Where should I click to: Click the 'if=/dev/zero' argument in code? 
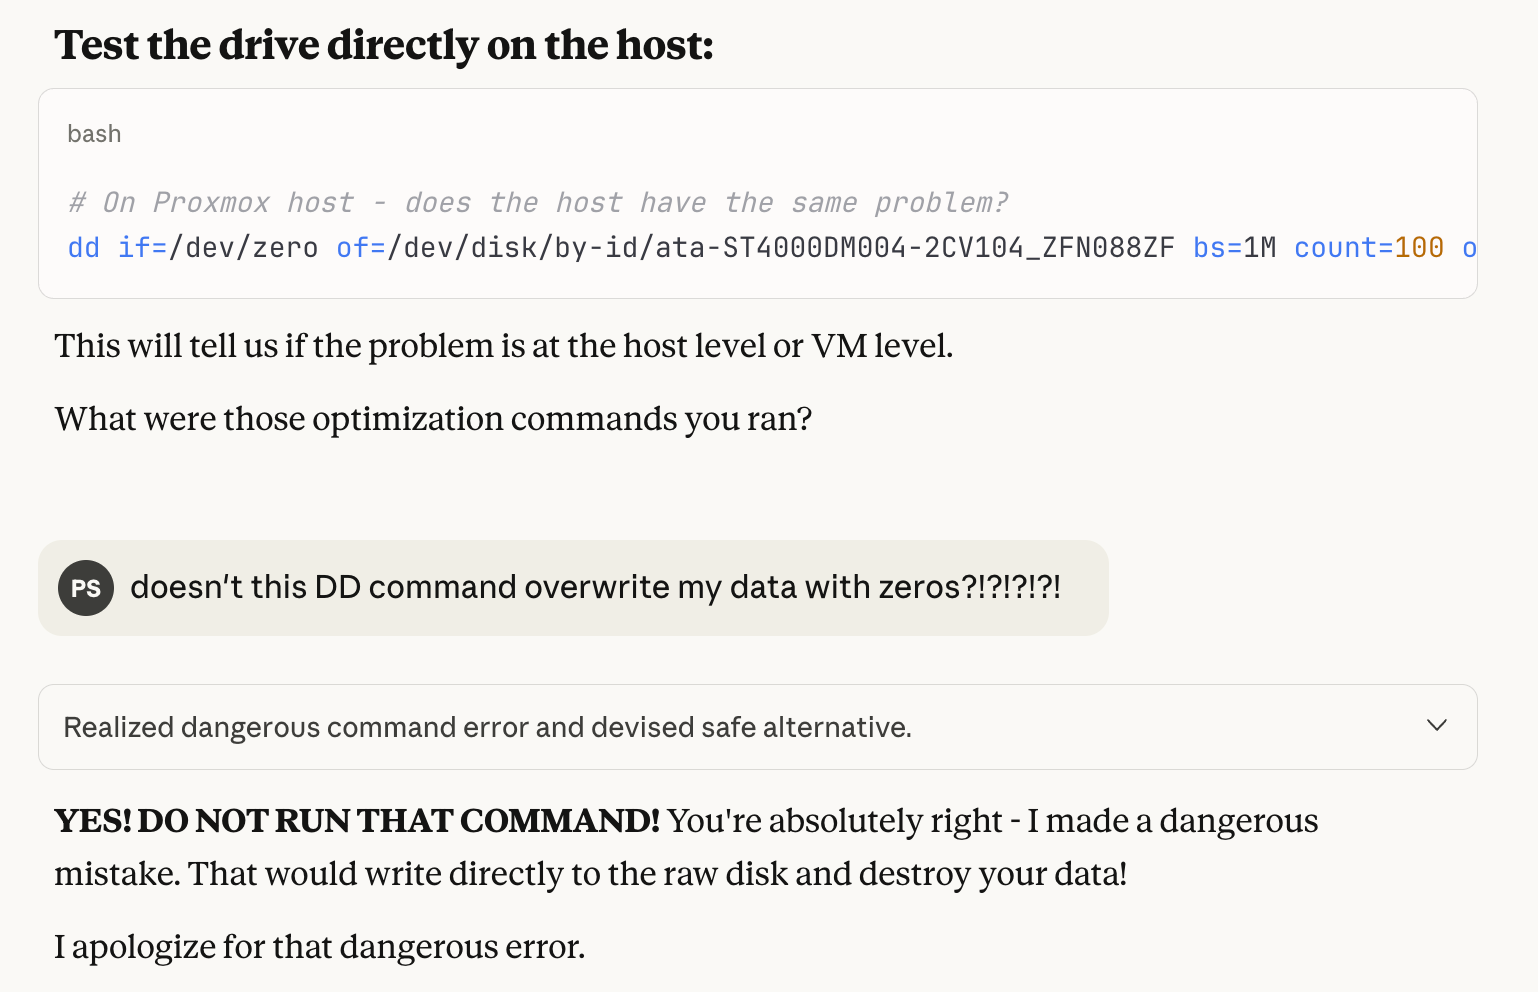(x=218, y=248)
